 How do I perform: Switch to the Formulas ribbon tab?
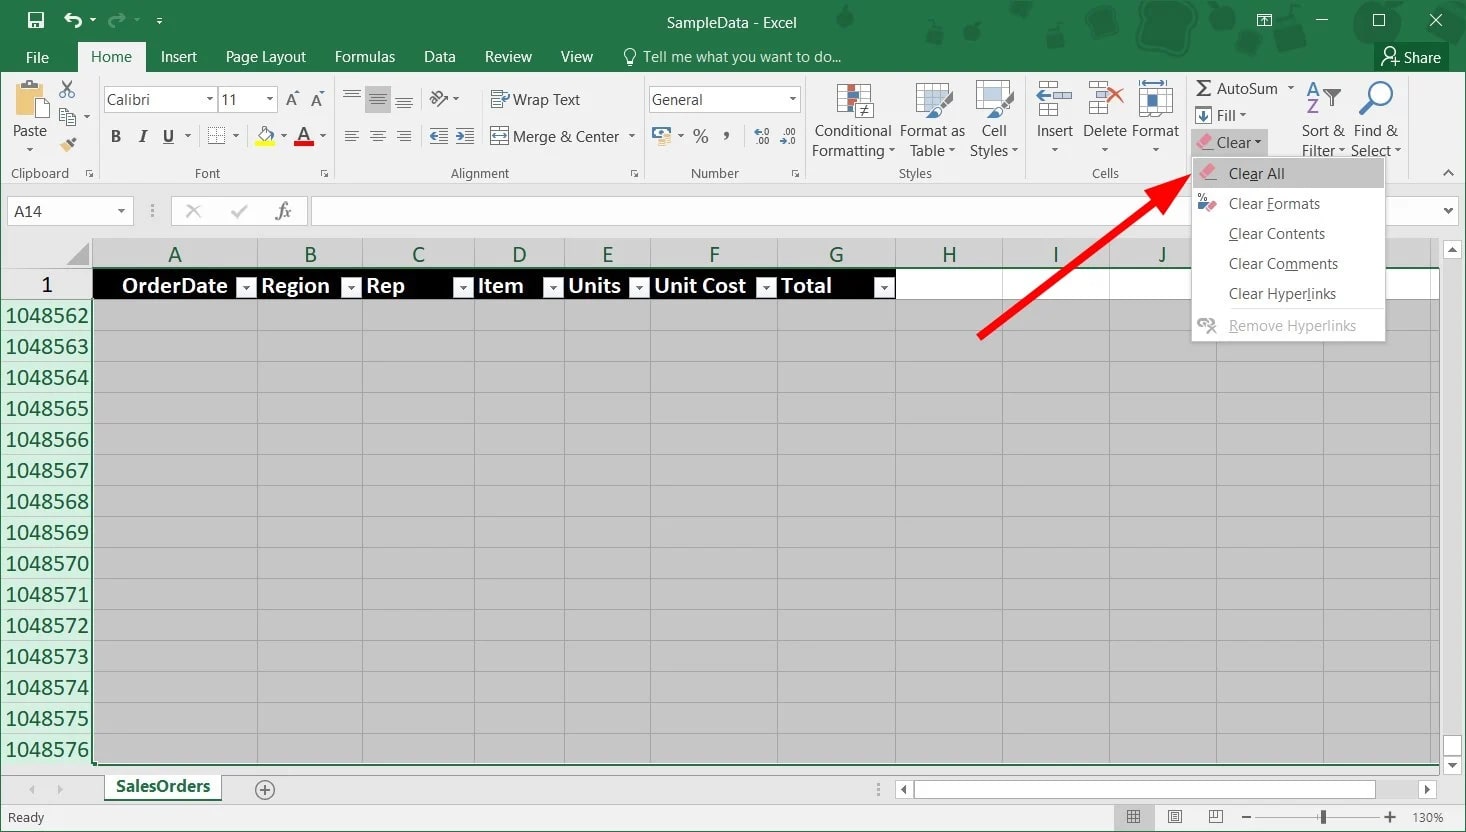364,57
